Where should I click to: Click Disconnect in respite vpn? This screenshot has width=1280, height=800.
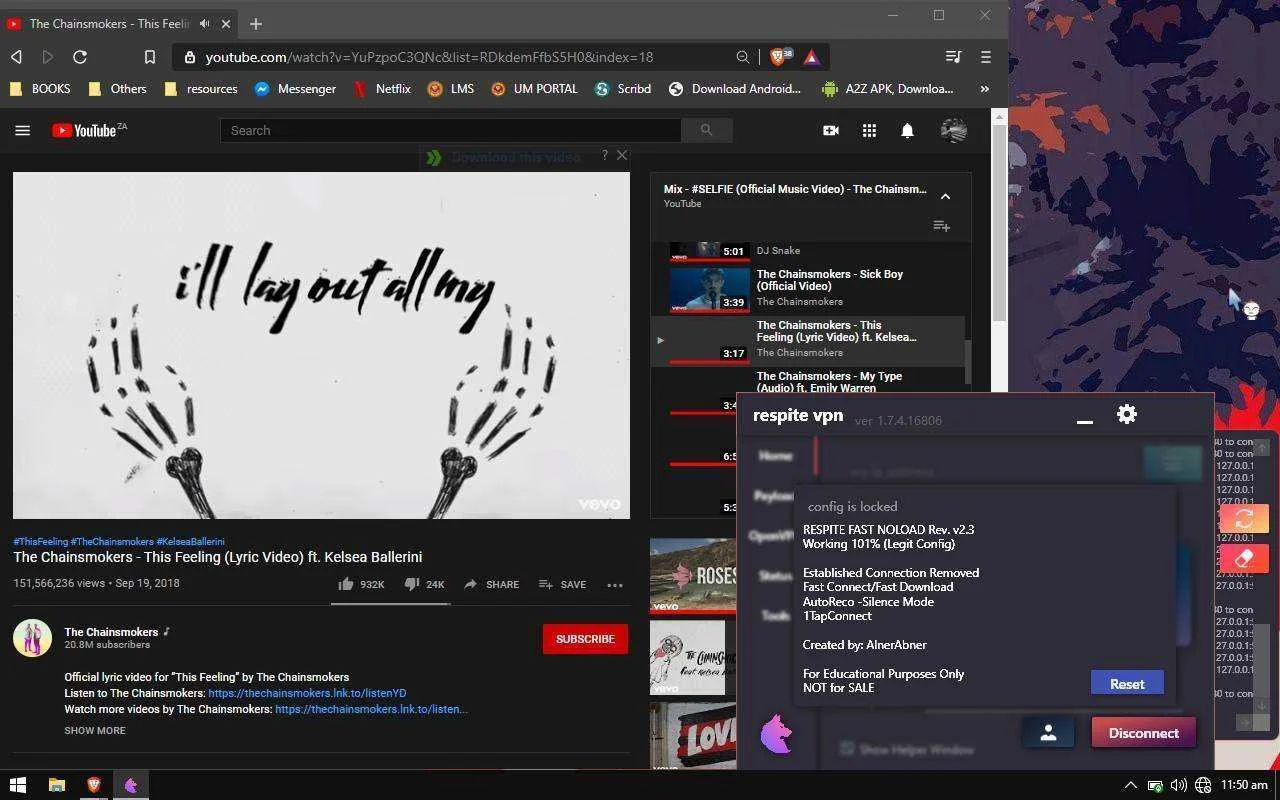tap(1143, 733)
